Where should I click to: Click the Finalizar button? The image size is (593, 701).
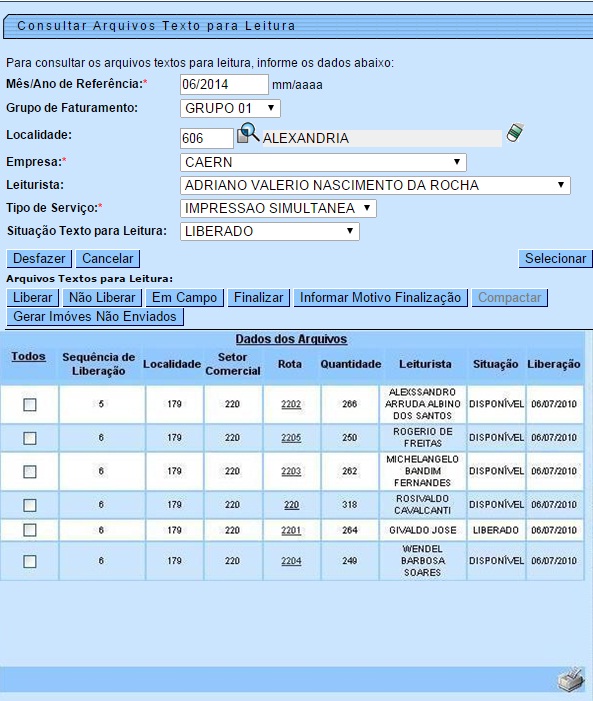[x=258, y=298]
